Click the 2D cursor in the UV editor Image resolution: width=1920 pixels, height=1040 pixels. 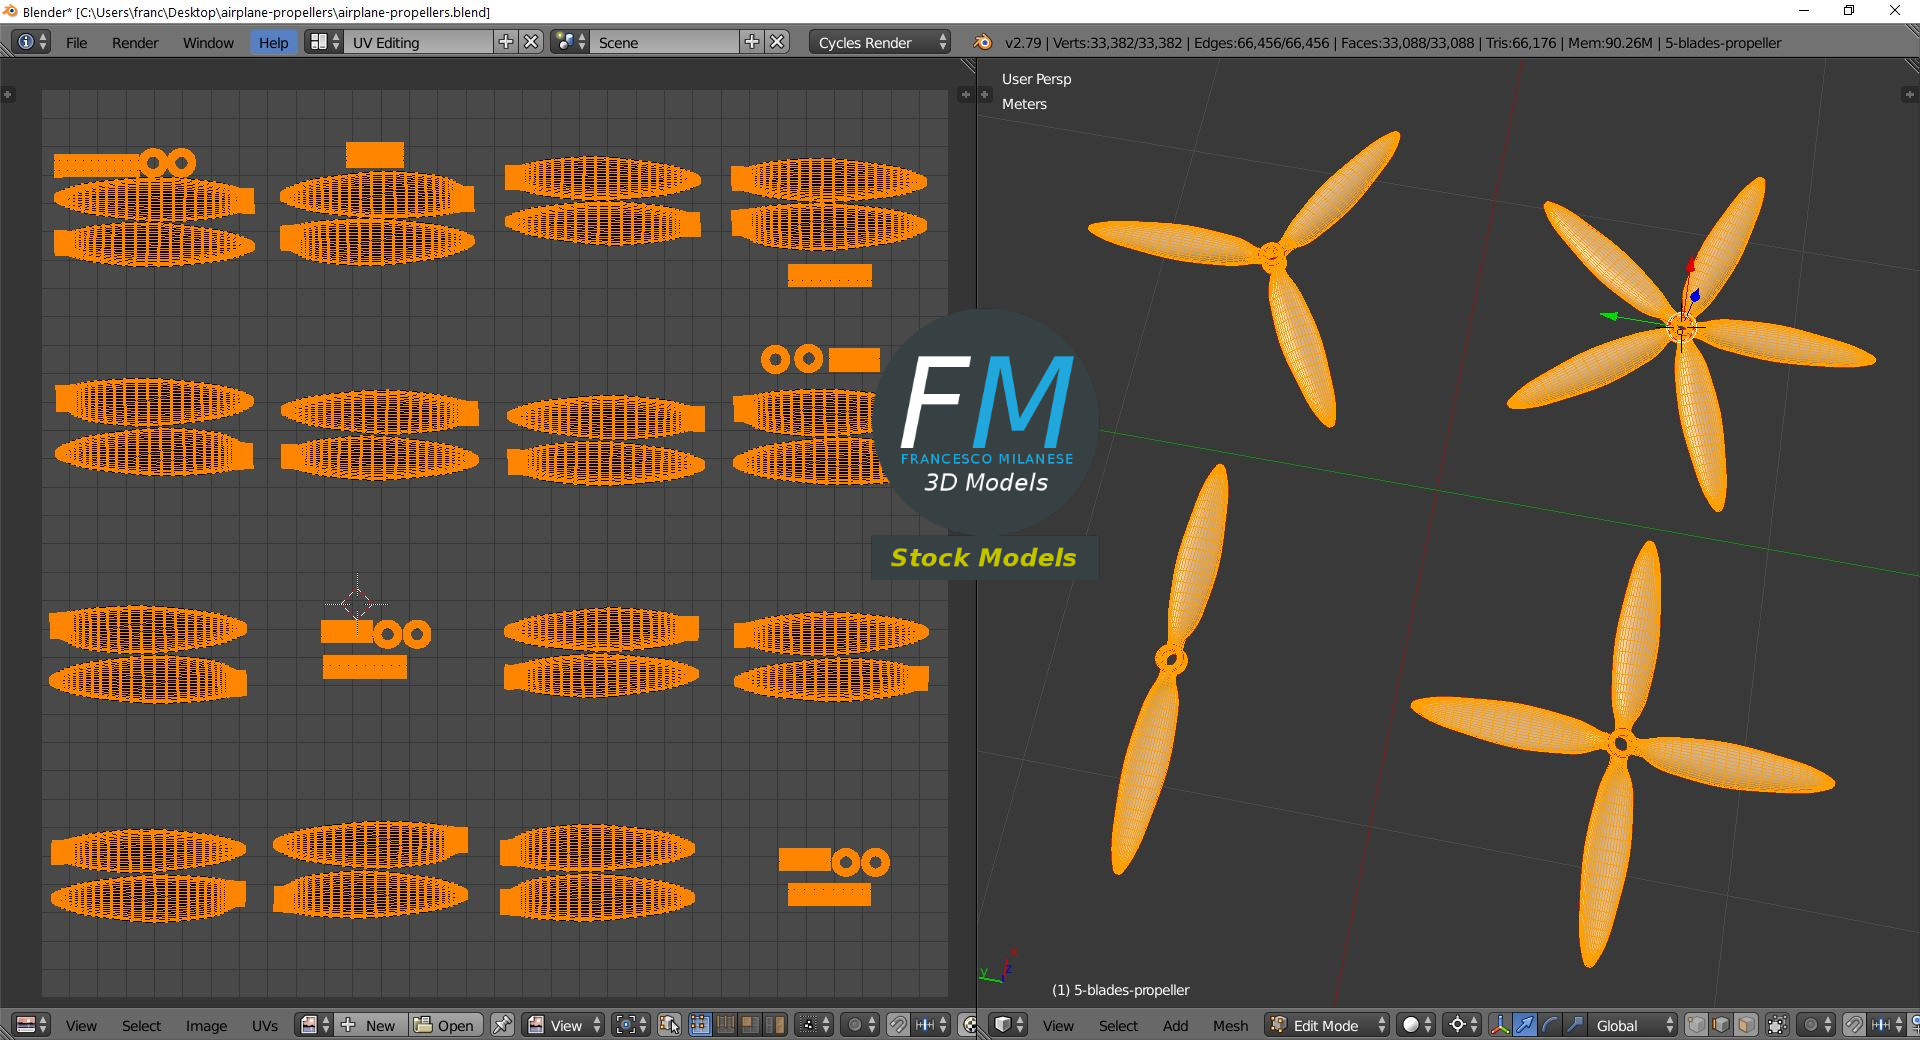point(357,604)
